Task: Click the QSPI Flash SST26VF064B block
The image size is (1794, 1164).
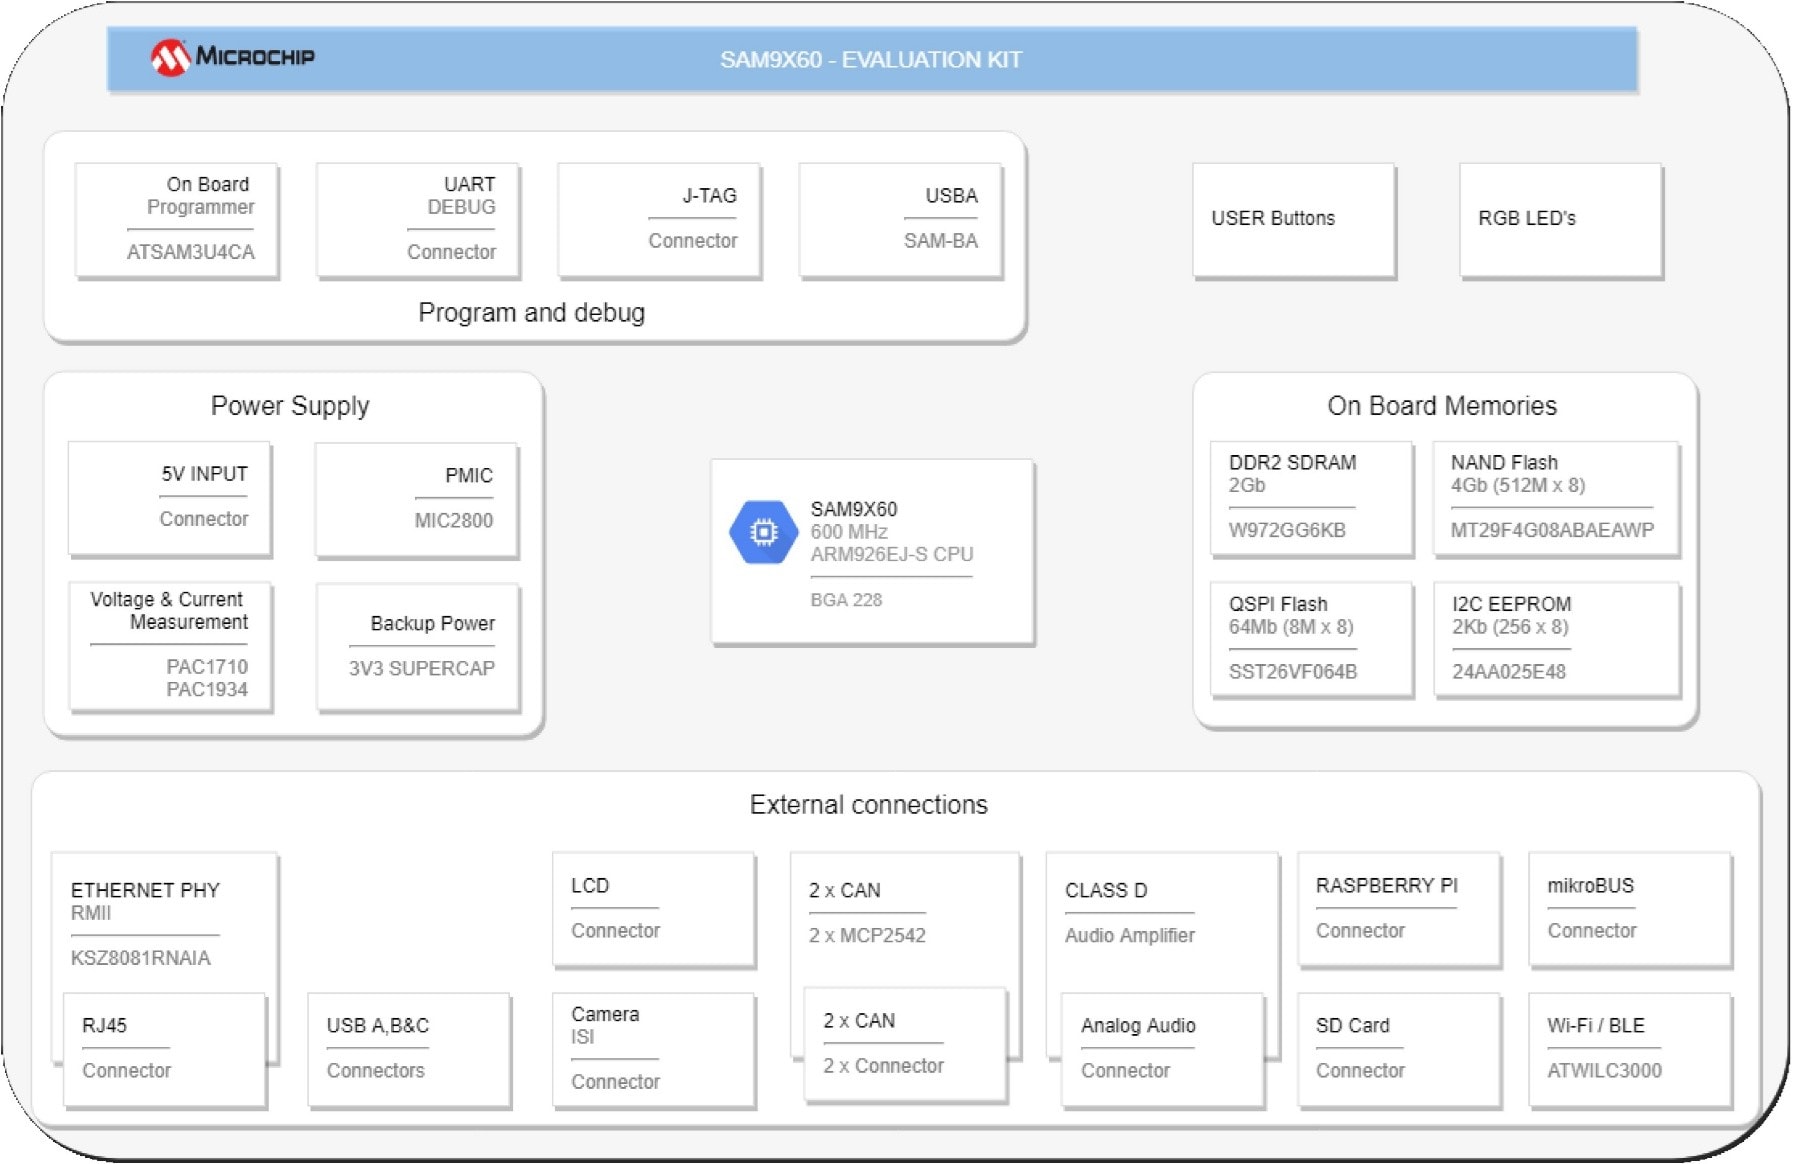Action: click(1310, 638)
